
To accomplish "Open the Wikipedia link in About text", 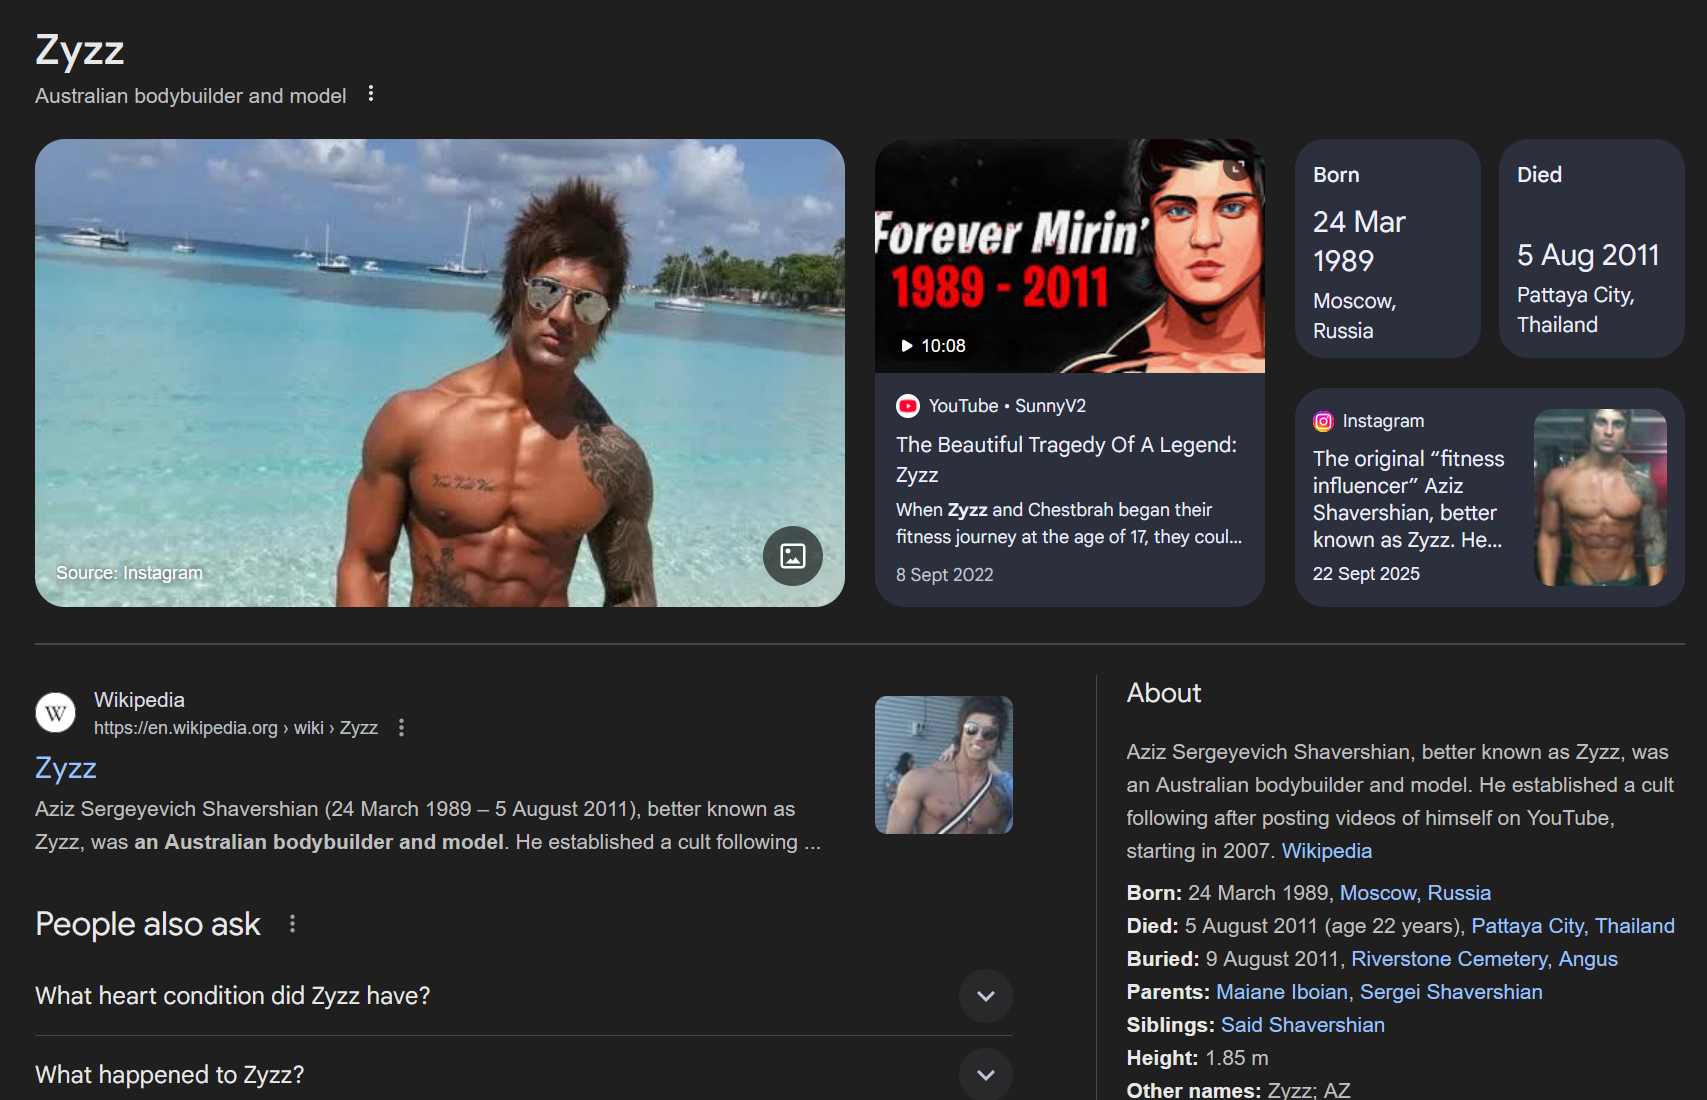I will (x=1327, y=851).
